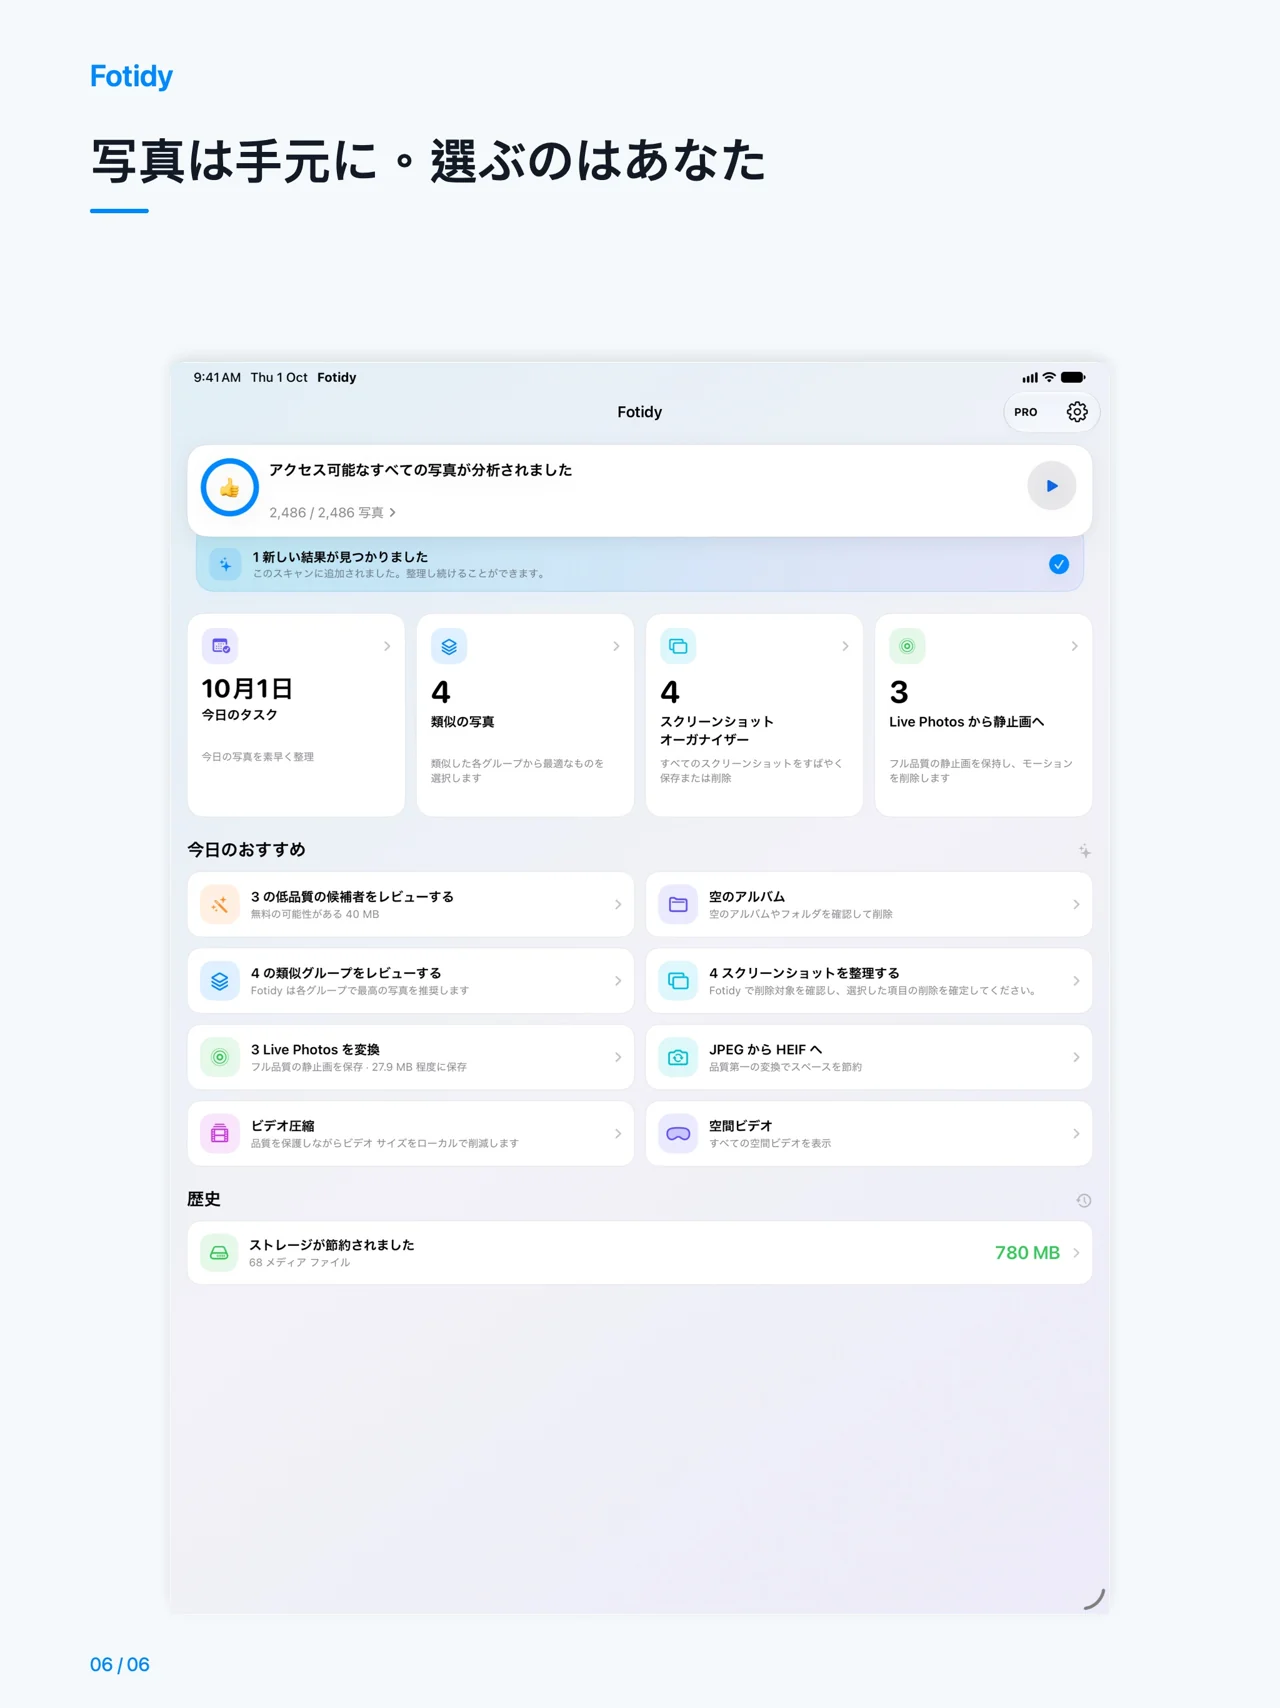The height and width of the screenshot is (1708, 1280).
Task: Click the sparkle icon beside 今日のおすすめ
Action: [x=1084, y=851]
